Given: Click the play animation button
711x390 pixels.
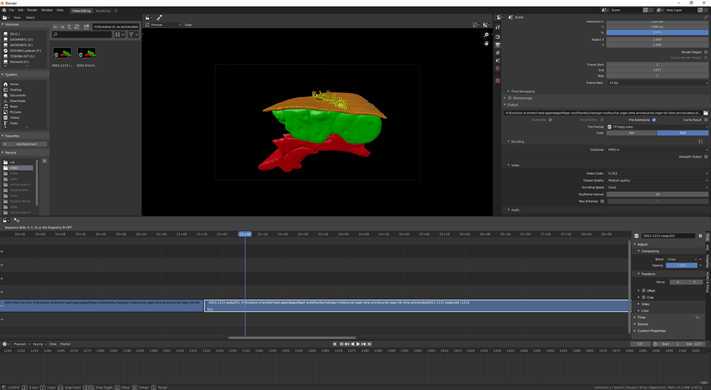Looking at the screenshot, I should [x=358, y=344].
